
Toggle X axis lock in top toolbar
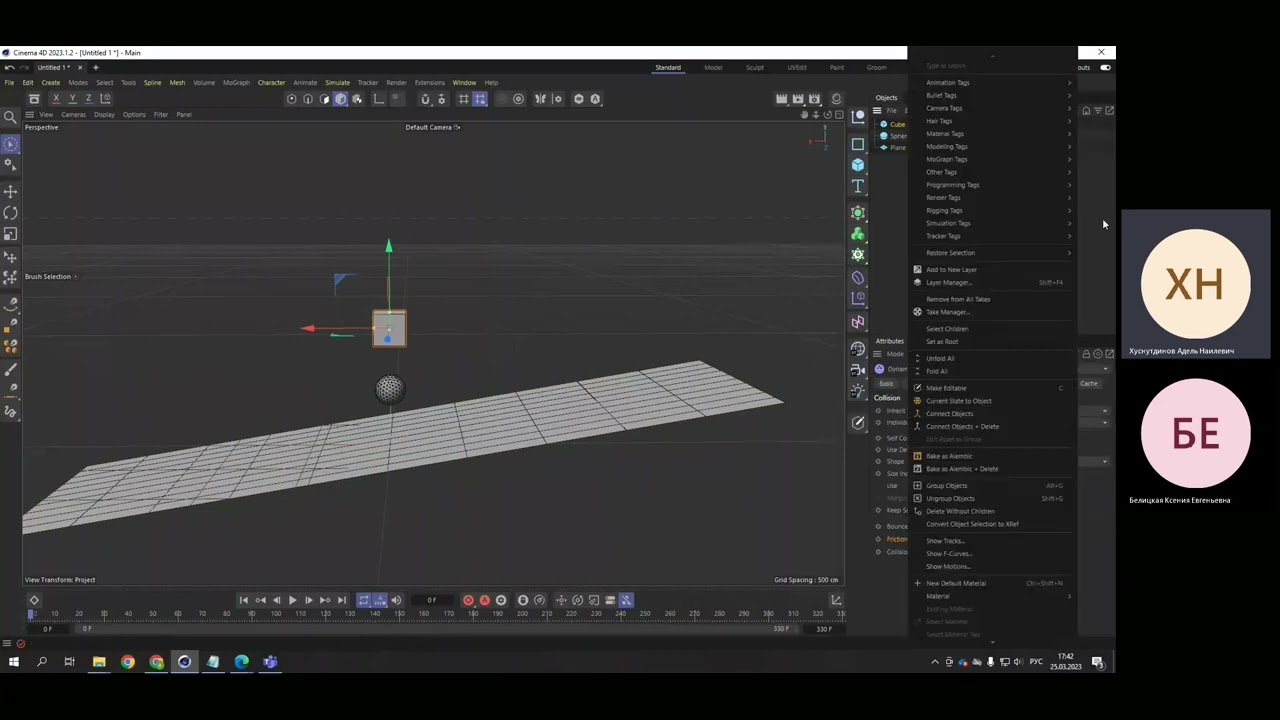(x=56, y=99)
